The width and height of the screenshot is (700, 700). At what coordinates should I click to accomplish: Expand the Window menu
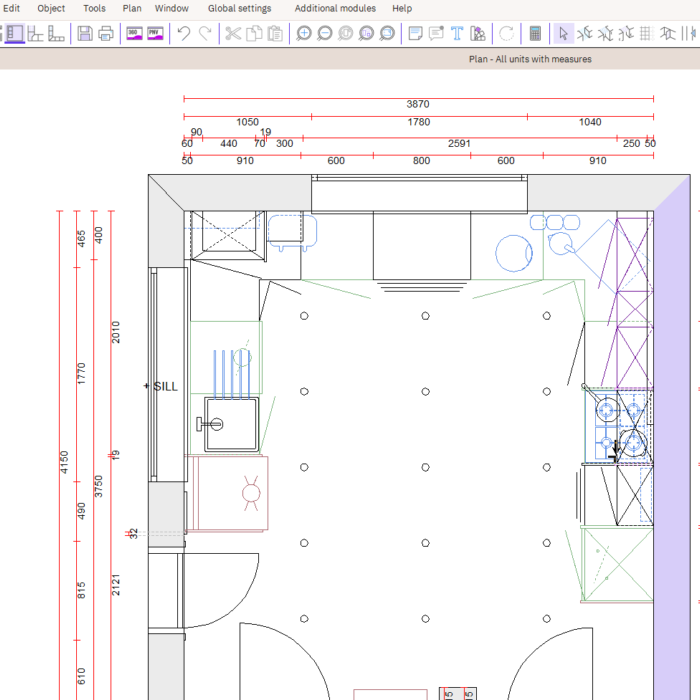click(x=172, y=8)
